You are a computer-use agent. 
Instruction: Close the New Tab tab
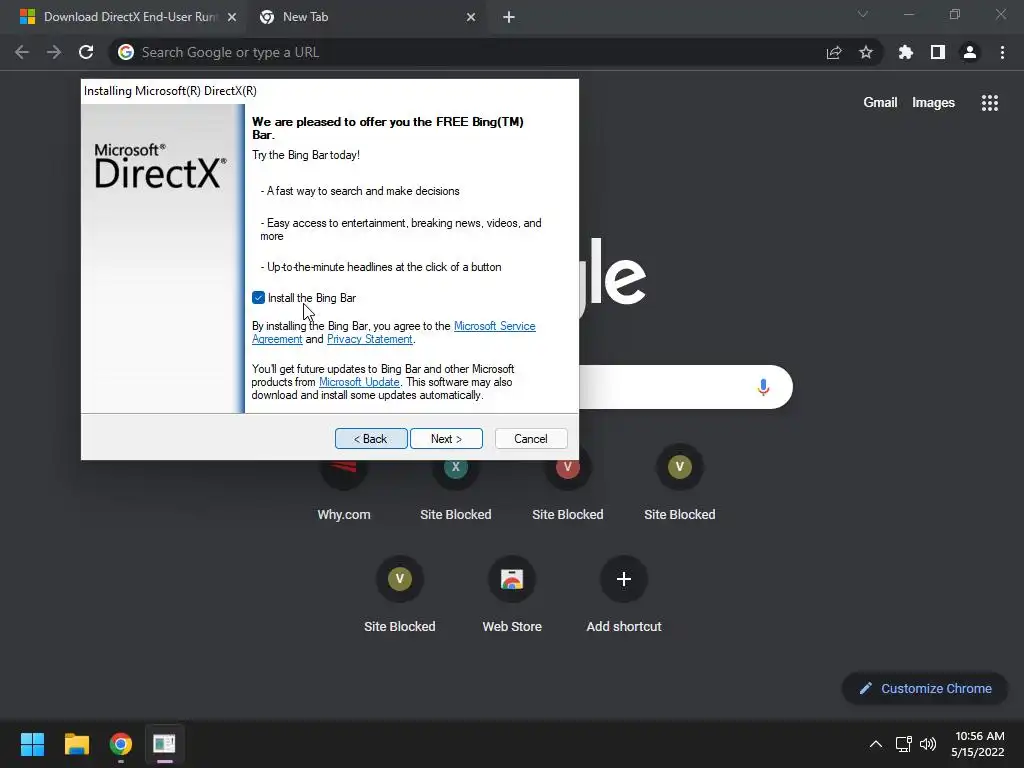click(471, 17)
